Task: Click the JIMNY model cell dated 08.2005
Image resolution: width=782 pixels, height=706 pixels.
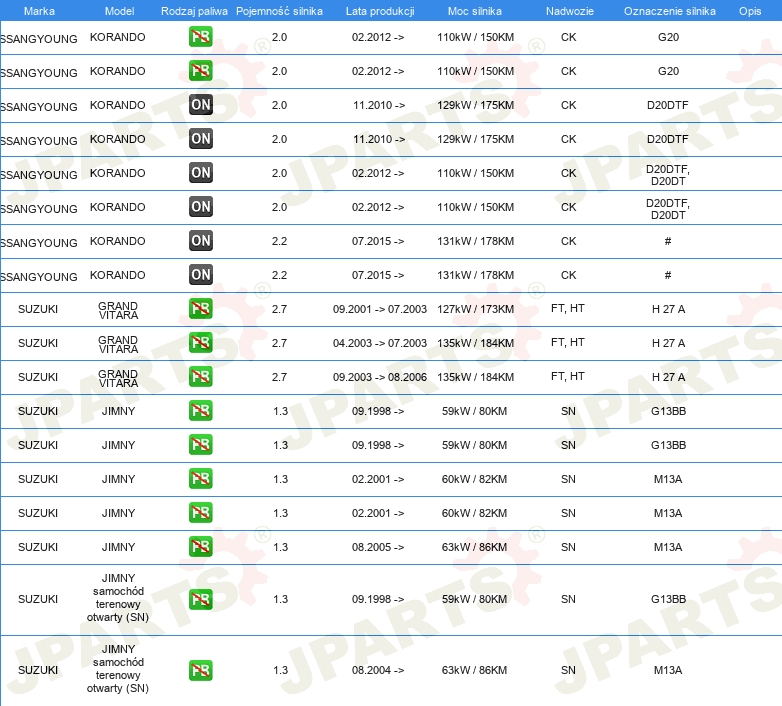Action: (x=118, y=547)
